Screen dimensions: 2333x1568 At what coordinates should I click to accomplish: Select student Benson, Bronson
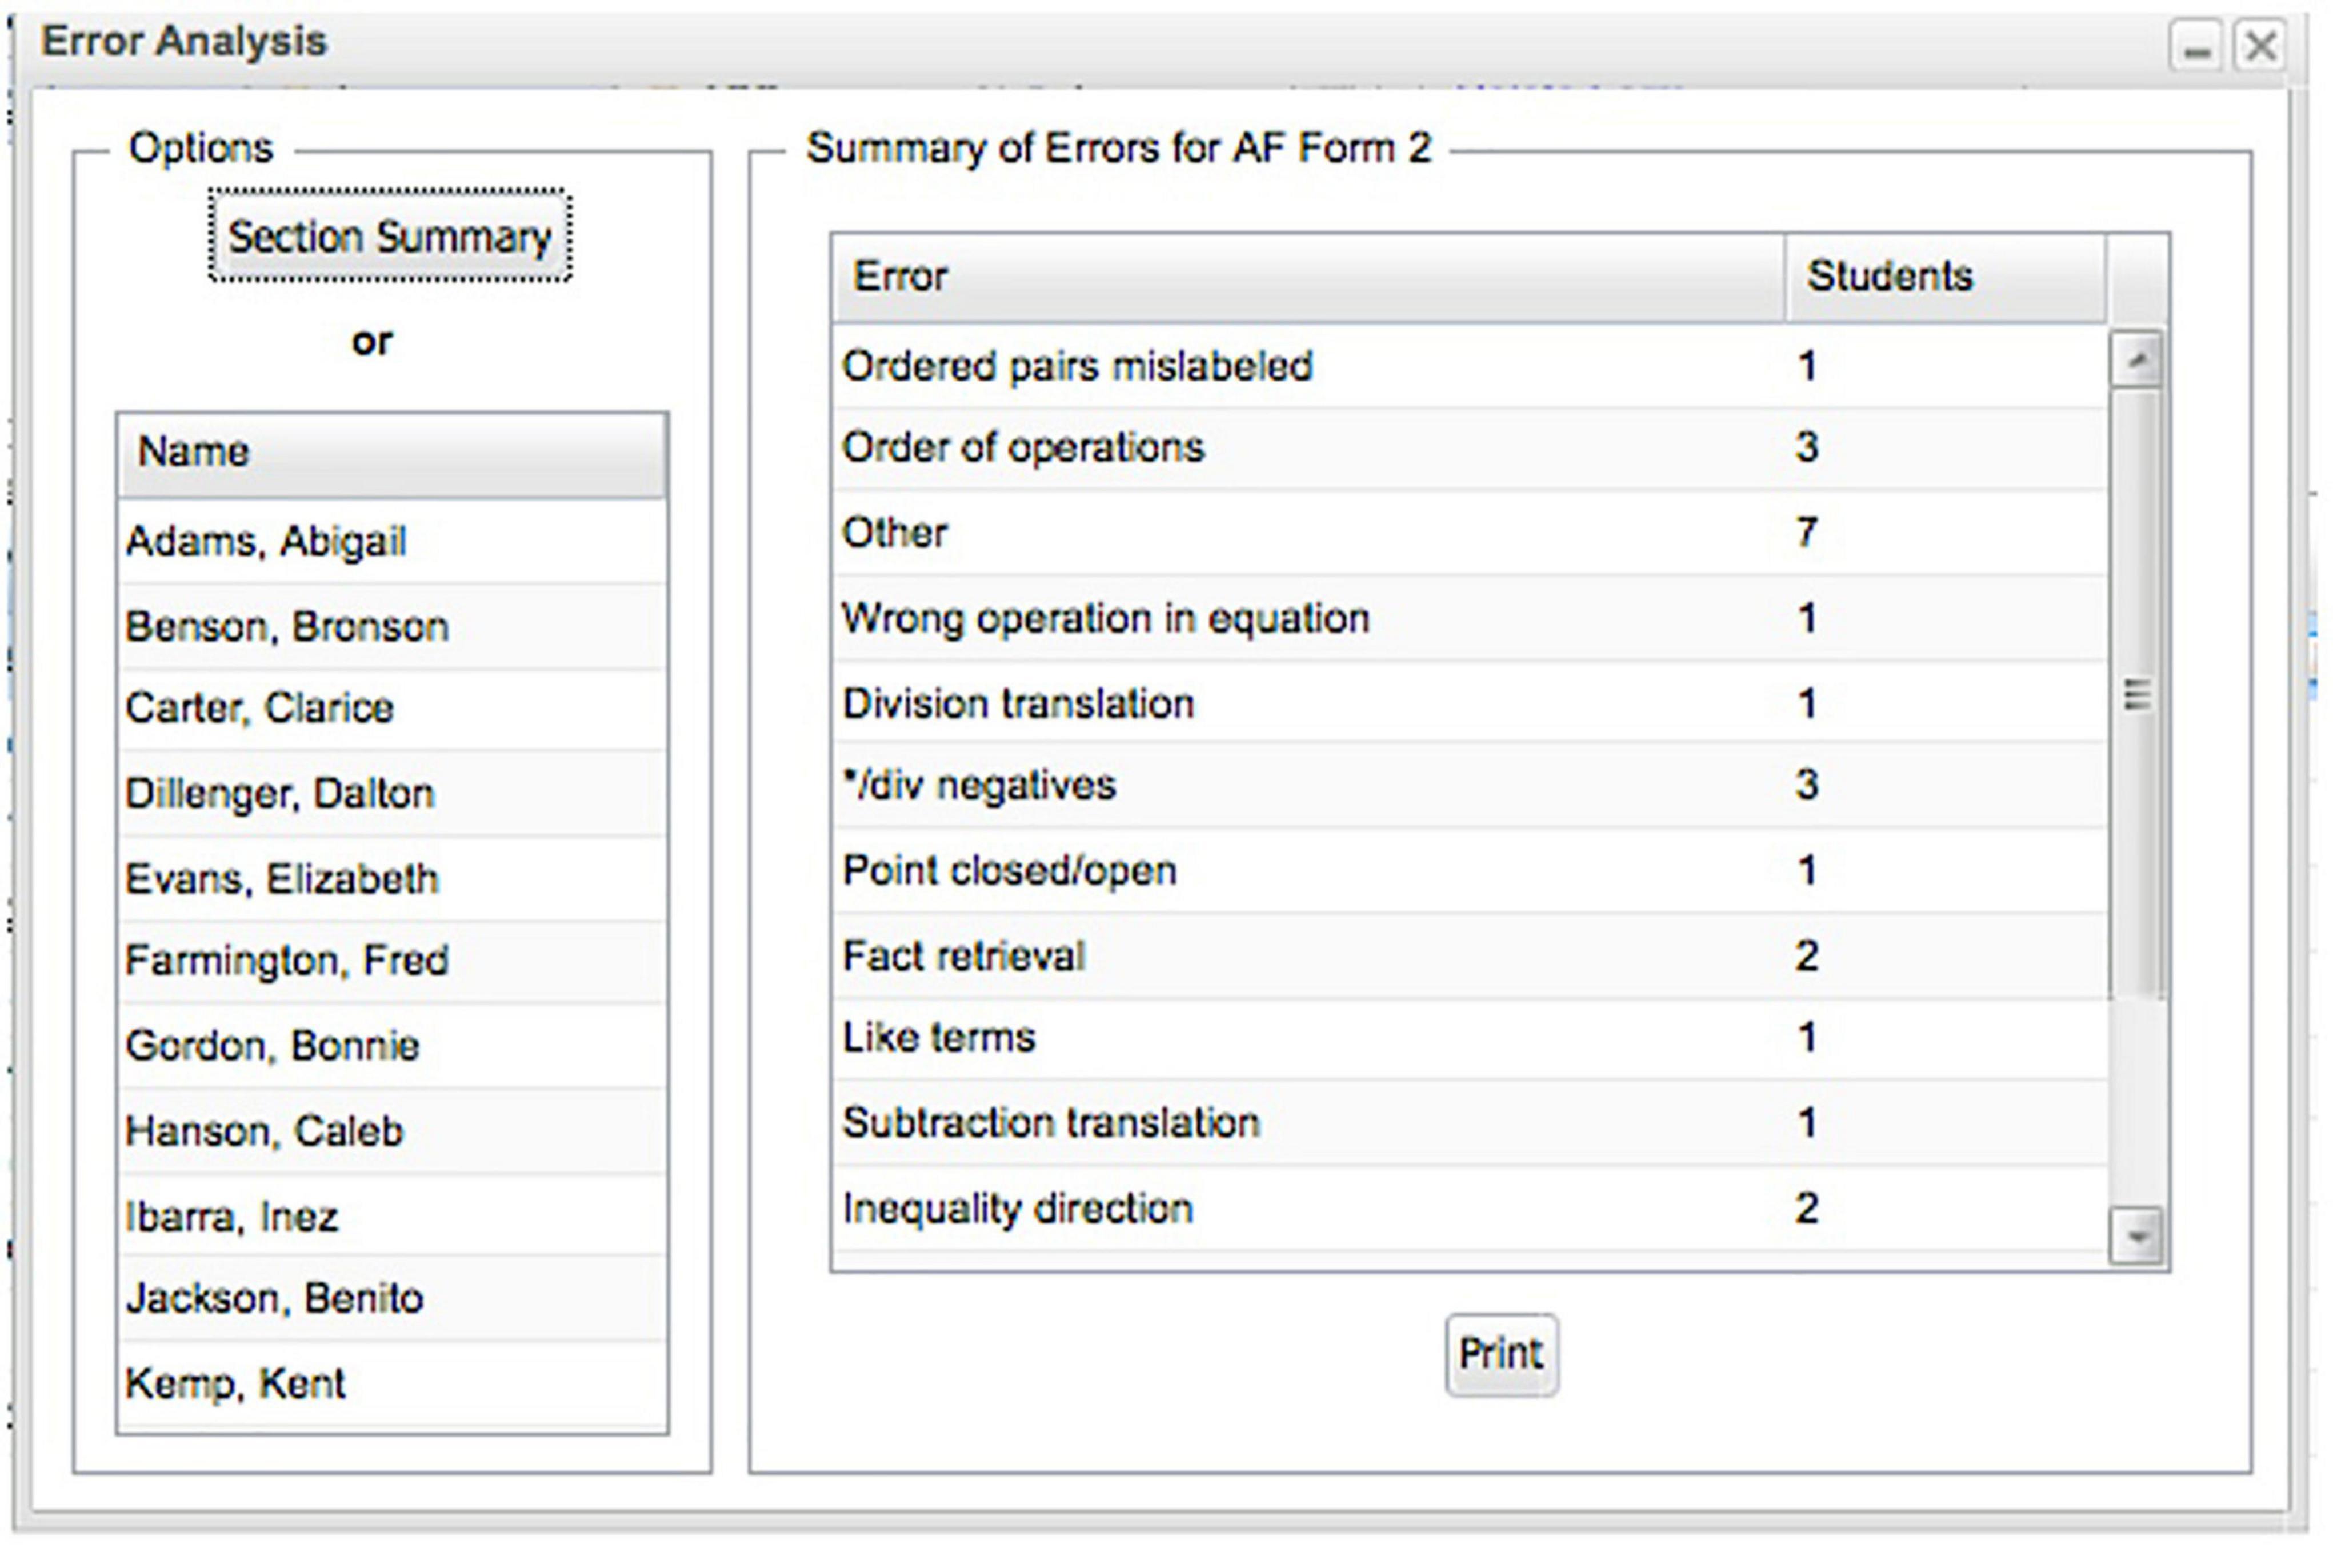pos(392,626)
